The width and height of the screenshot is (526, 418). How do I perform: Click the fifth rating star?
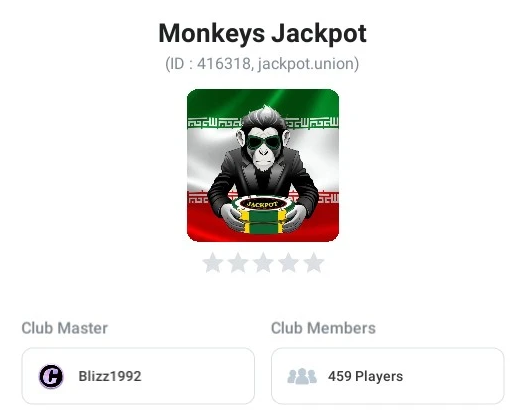[x=313, y=263]
